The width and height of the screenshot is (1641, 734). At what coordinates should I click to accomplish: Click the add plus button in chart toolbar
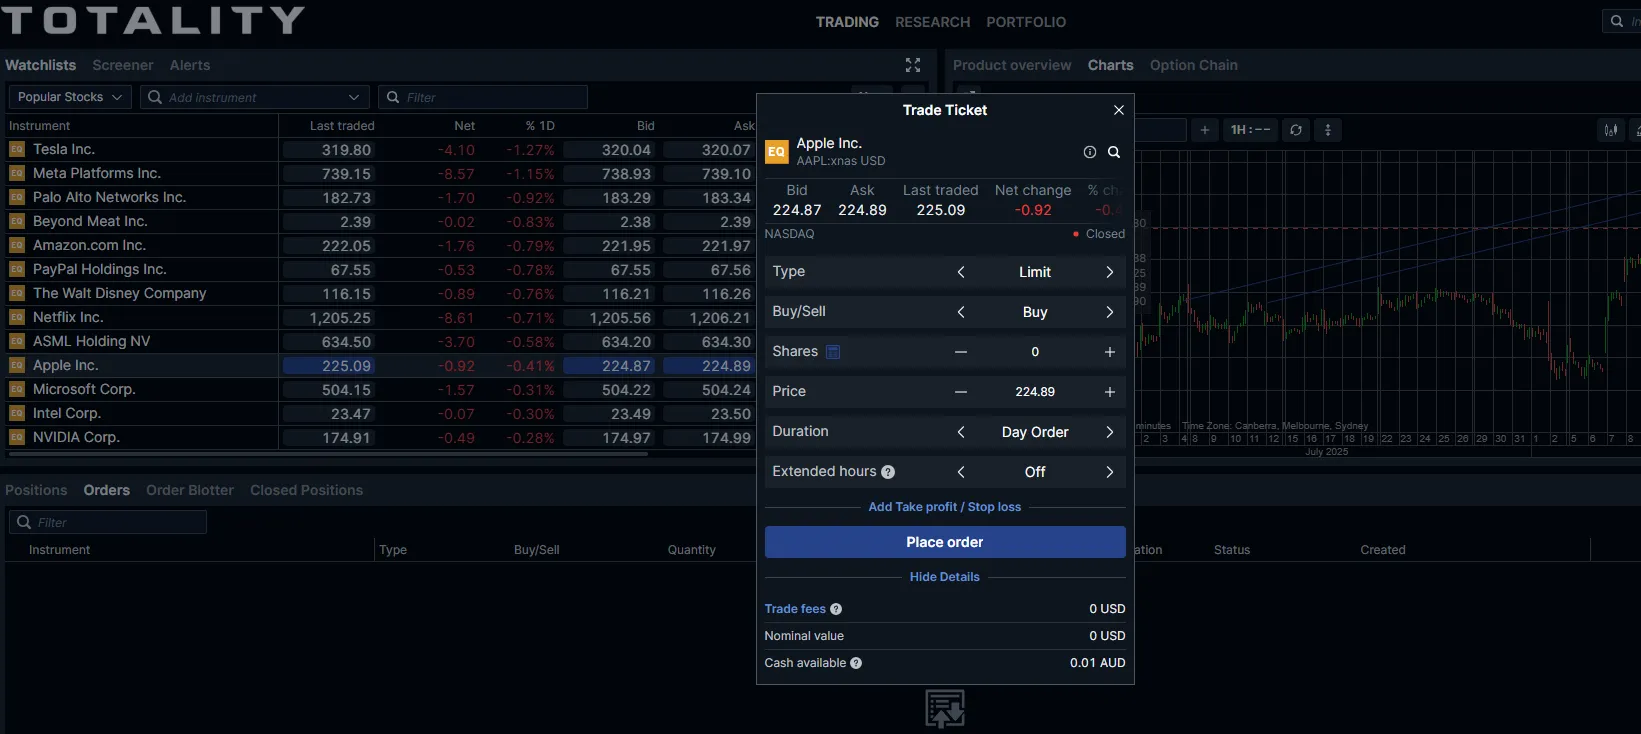(x=1204, y=130)
